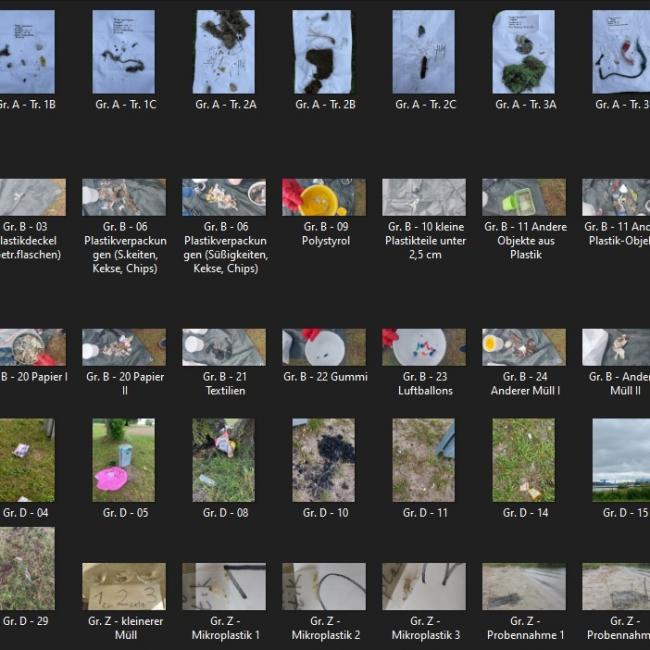Click the Gr. Z - Mikroplastik 2 thumbnail
650x650 pixels.
click(324, 586)
